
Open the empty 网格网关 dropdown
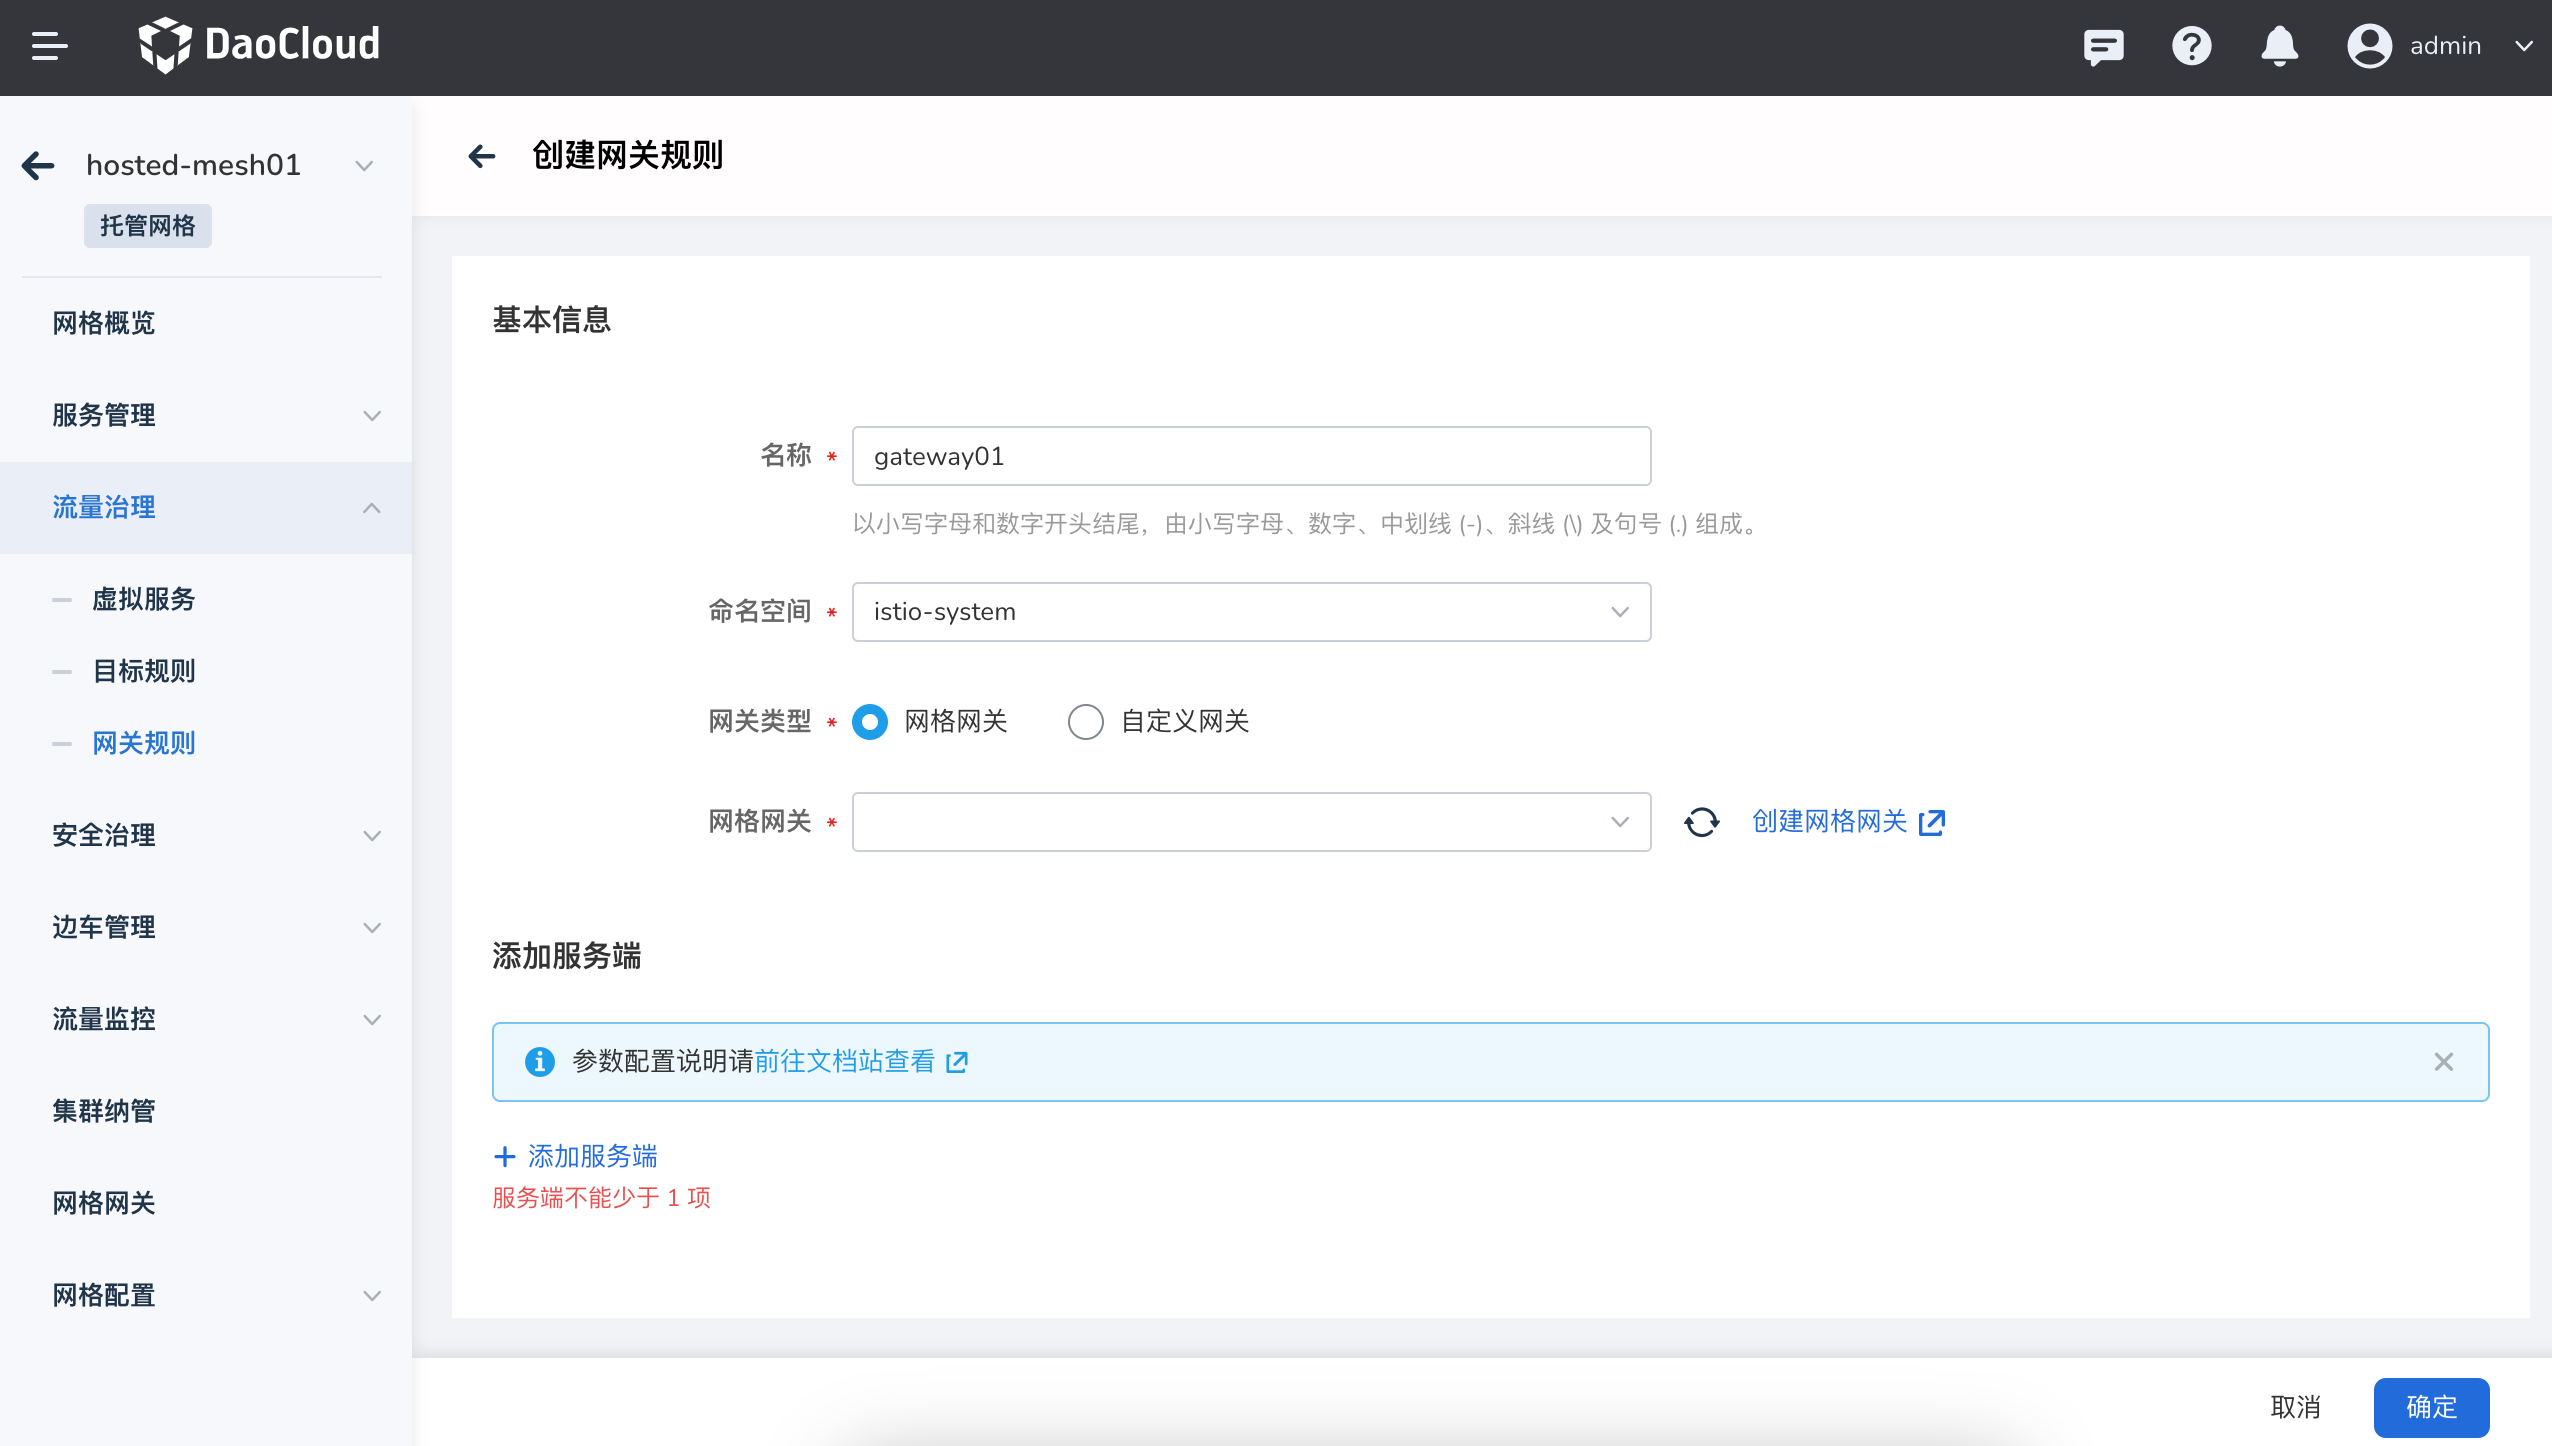[x=1250, y=822]
